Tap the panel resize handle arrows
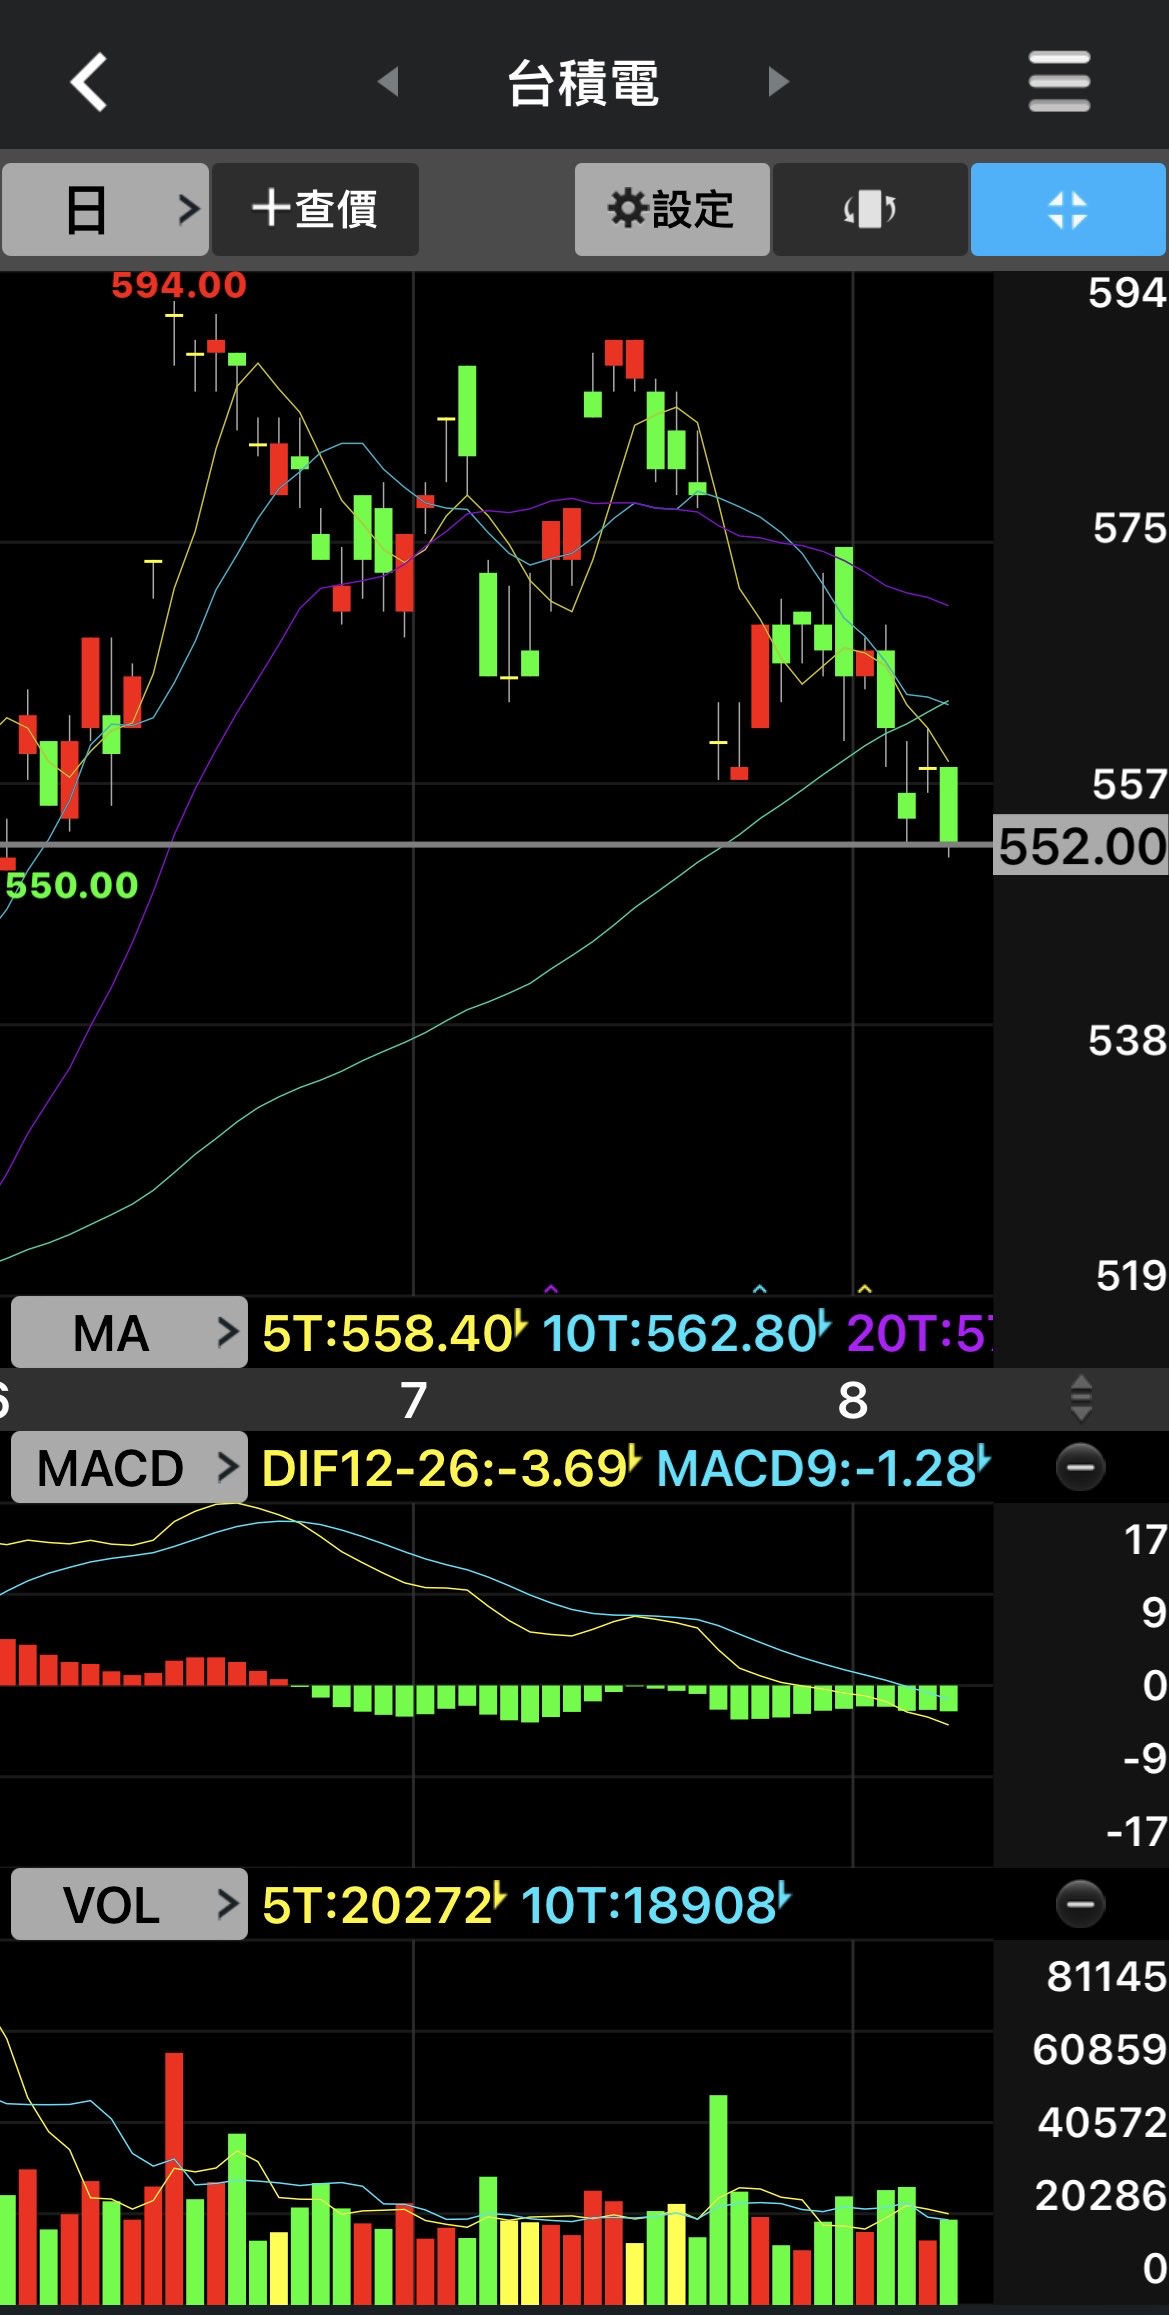Screen dimensions: 1169x2315 coord(1080,1398)
